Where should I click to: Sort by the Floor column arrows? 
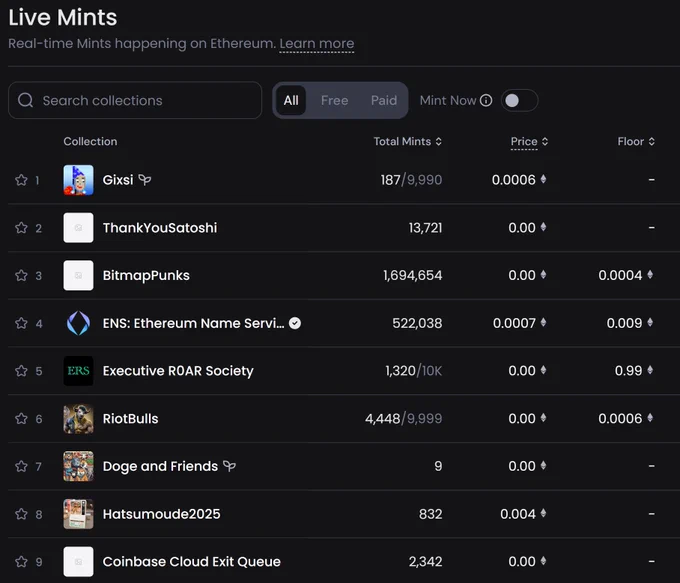point(651,141)
